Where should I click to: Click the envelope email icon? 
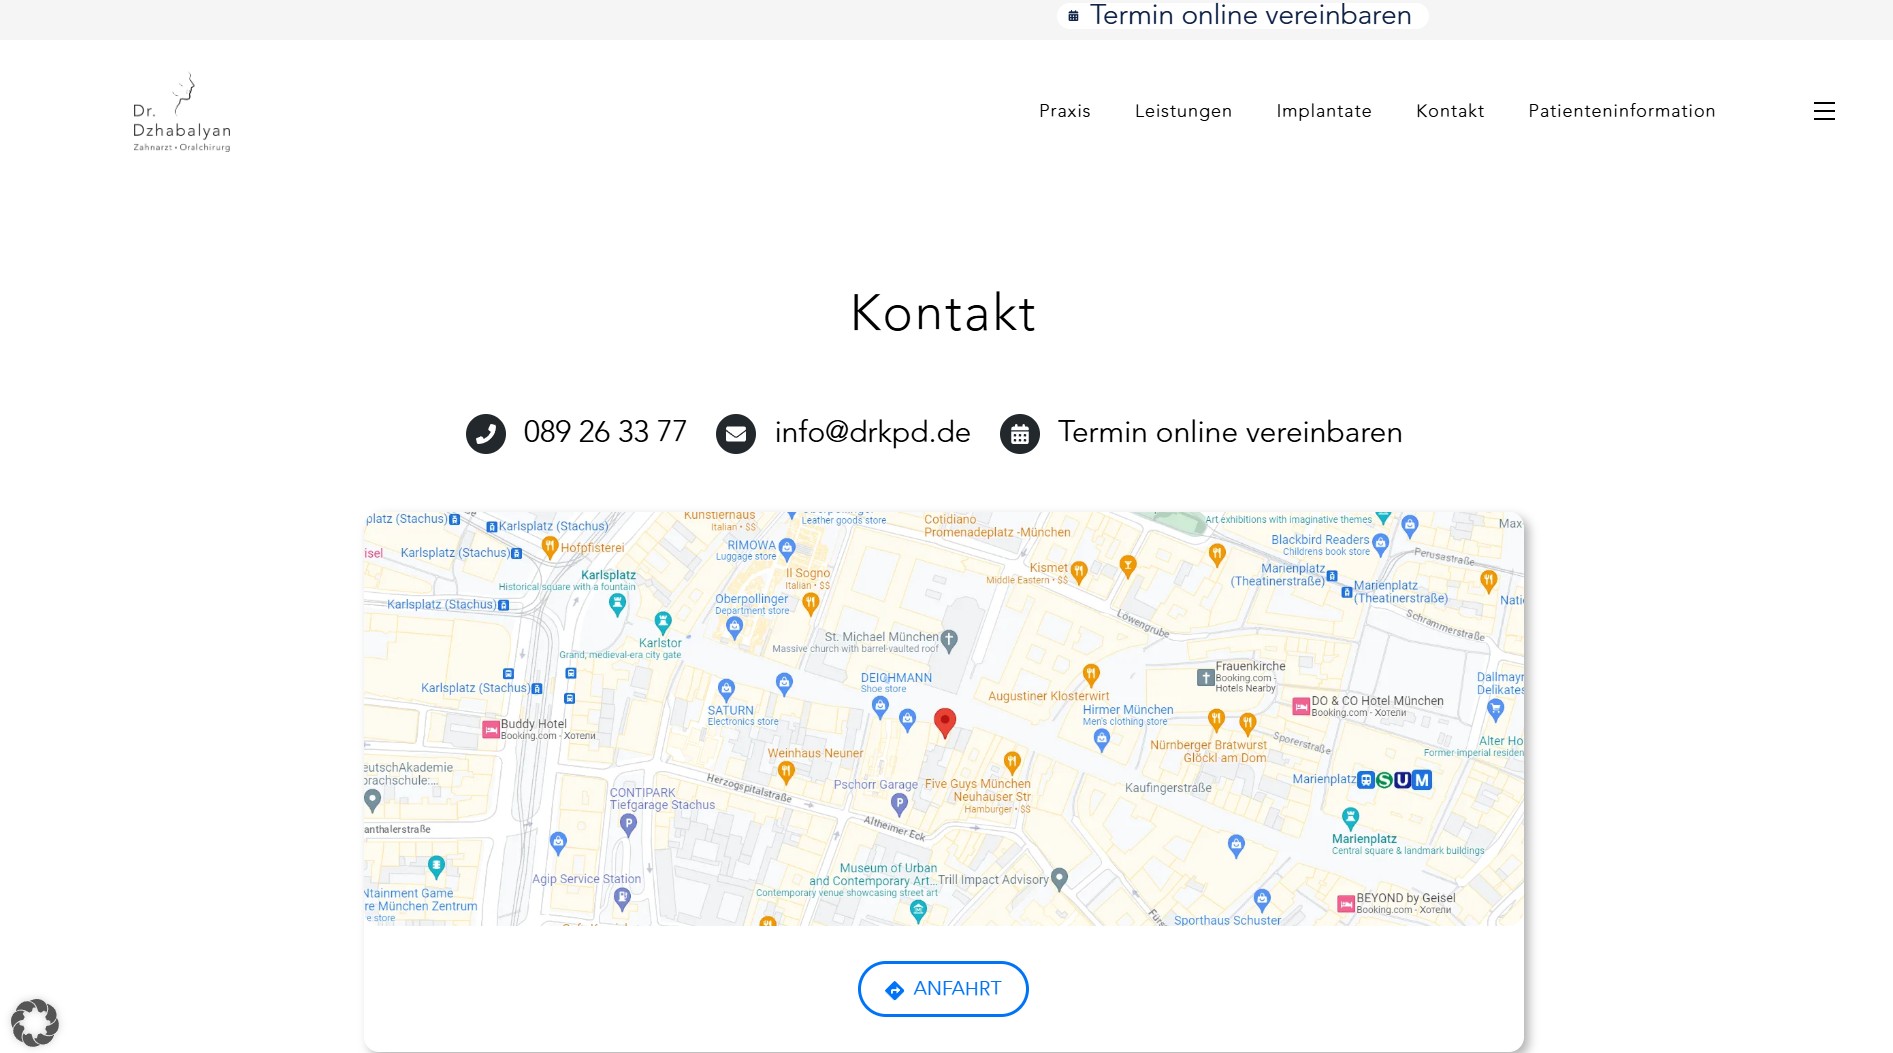coord(736,434)
